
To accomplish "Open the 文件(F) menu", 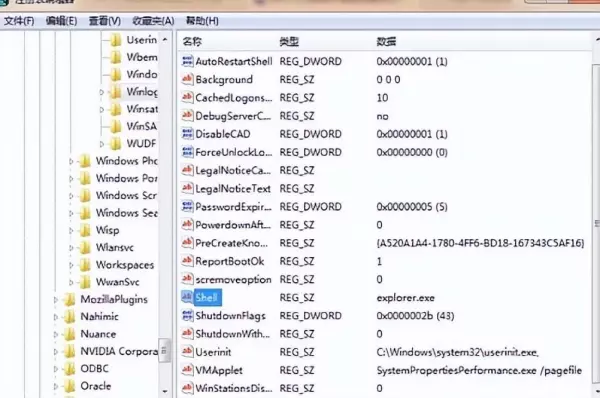I will pyautogui.click(x=19, y=21).
